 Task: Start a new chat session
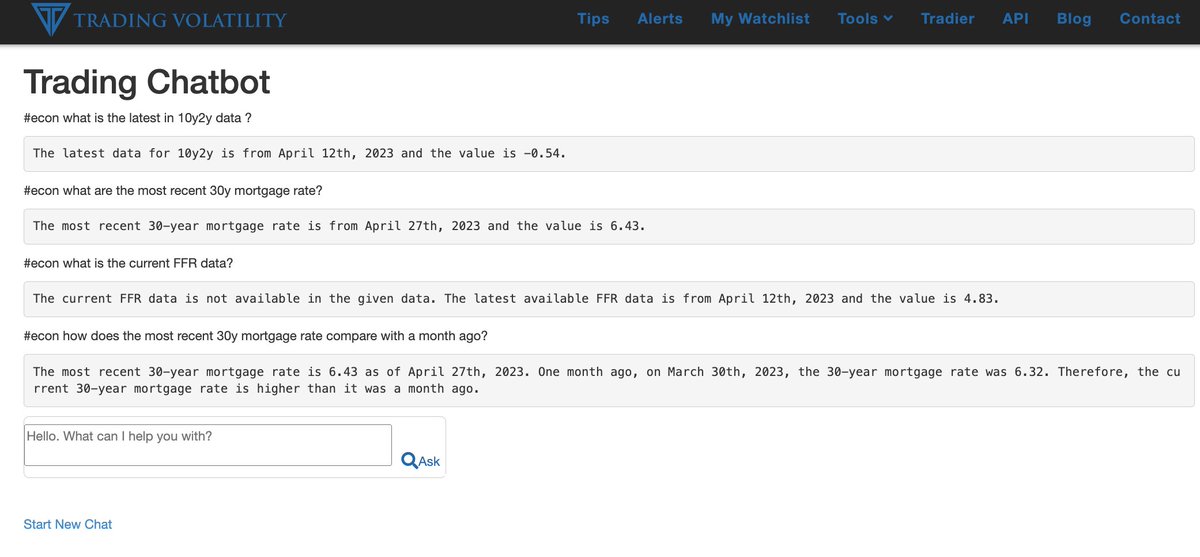pyautogui.click(x=68, y=524)
